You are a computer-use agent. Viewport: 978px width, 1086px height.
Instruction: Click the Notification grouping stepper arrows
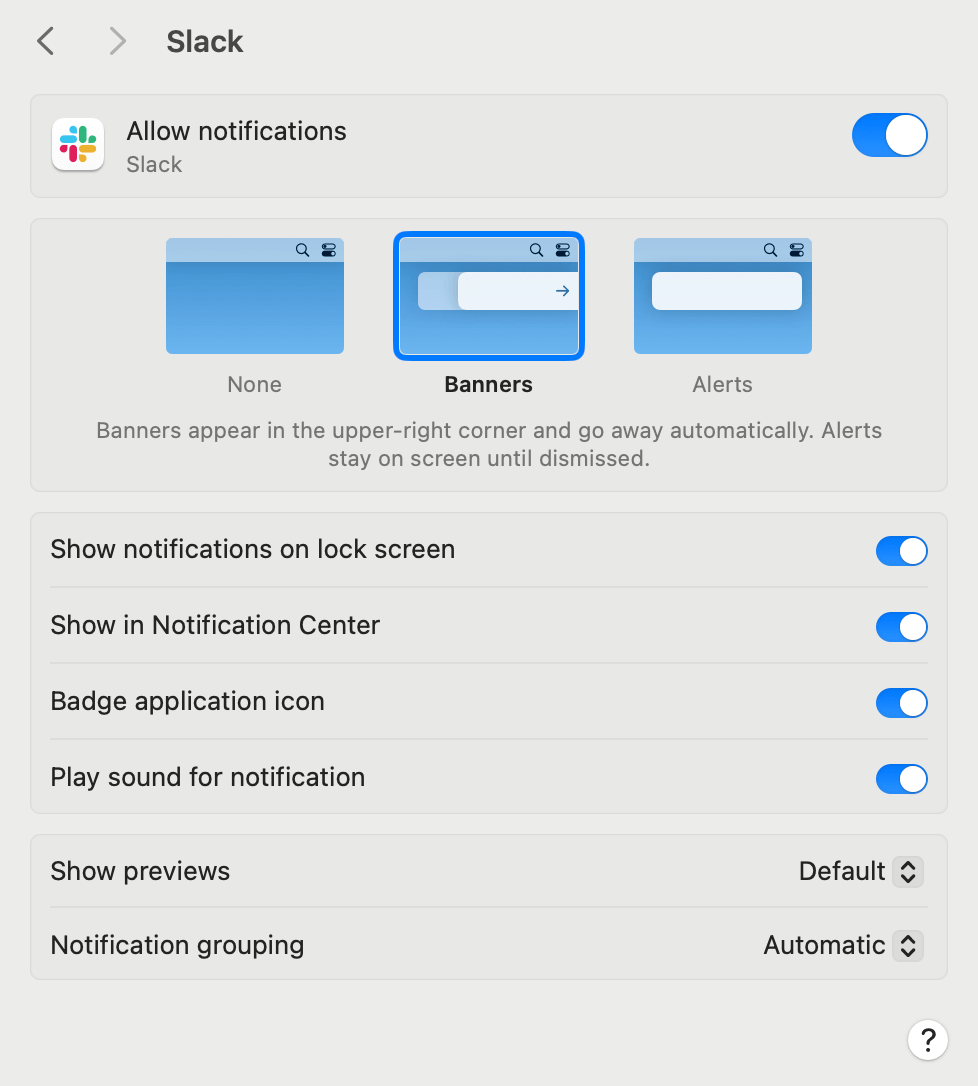[x=908, y=946]
